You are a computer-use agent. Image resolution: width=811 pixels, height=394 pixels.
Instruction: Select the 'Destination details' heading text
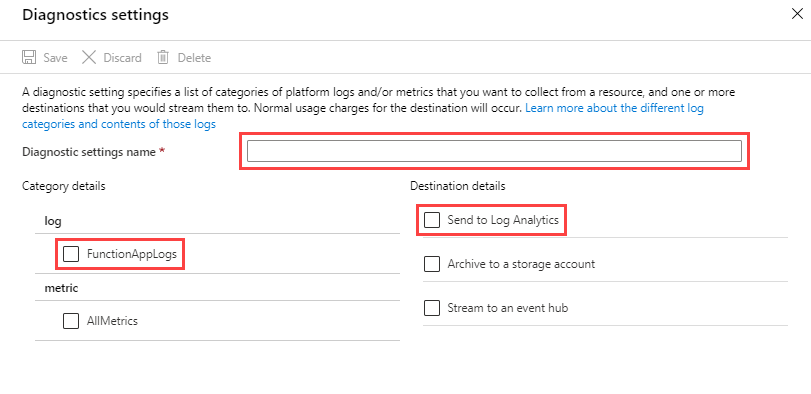[458, 186]
